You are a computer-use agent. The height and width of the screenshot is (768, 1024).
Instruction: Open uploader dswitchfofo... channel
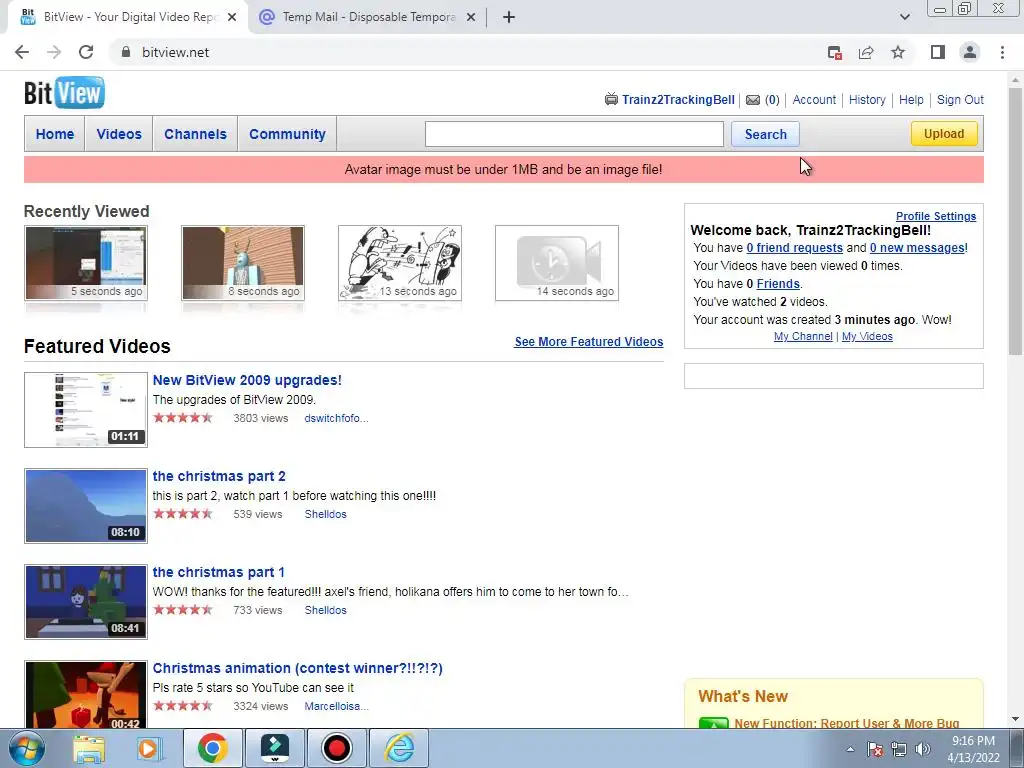tap(336, 418)
